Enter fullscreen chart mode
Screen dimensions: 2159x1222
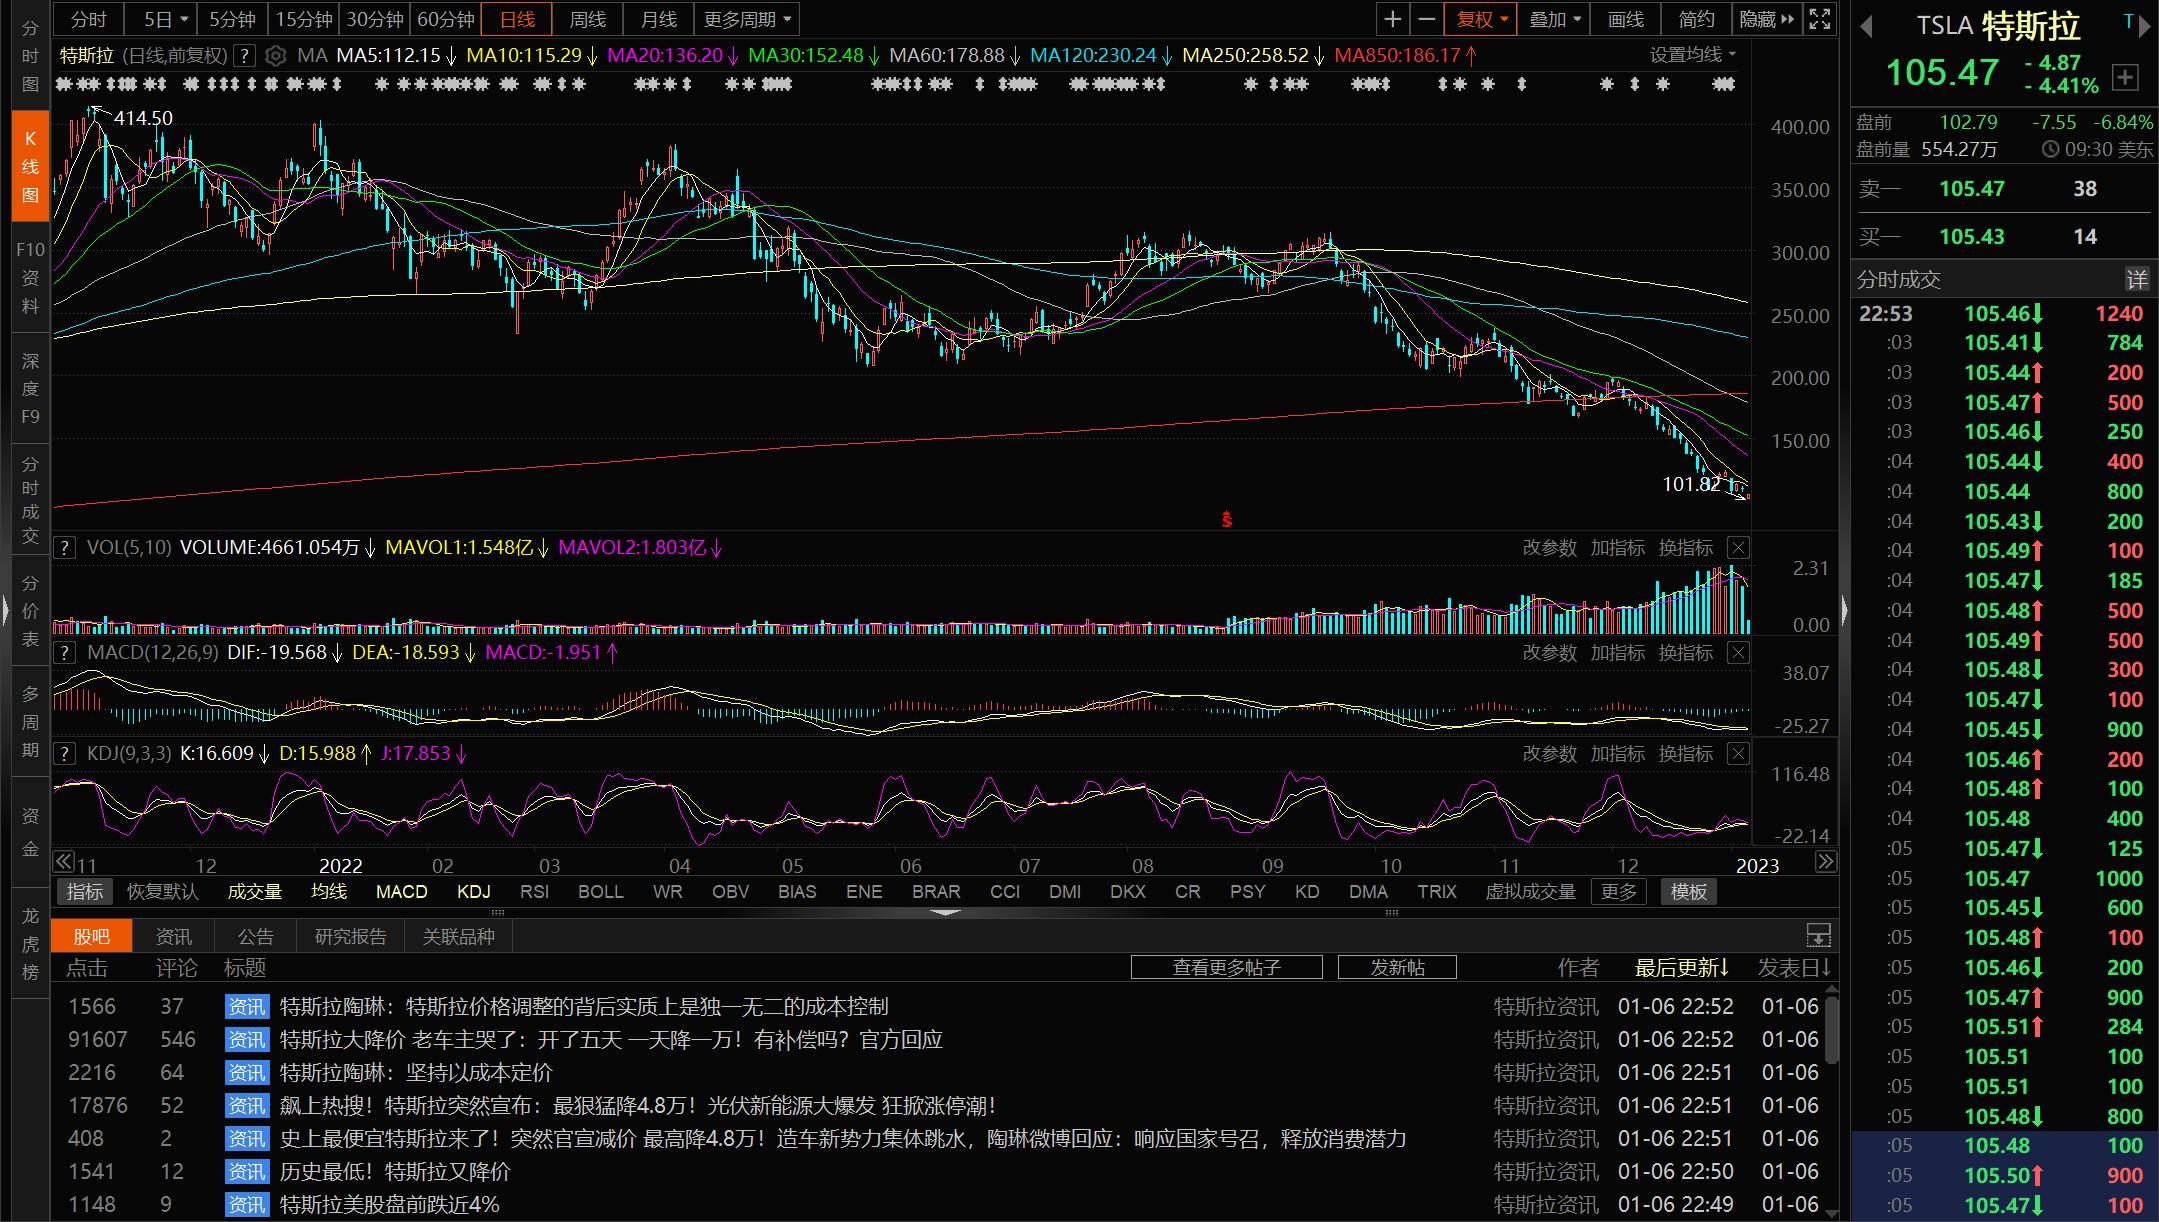coord(1820,19)
